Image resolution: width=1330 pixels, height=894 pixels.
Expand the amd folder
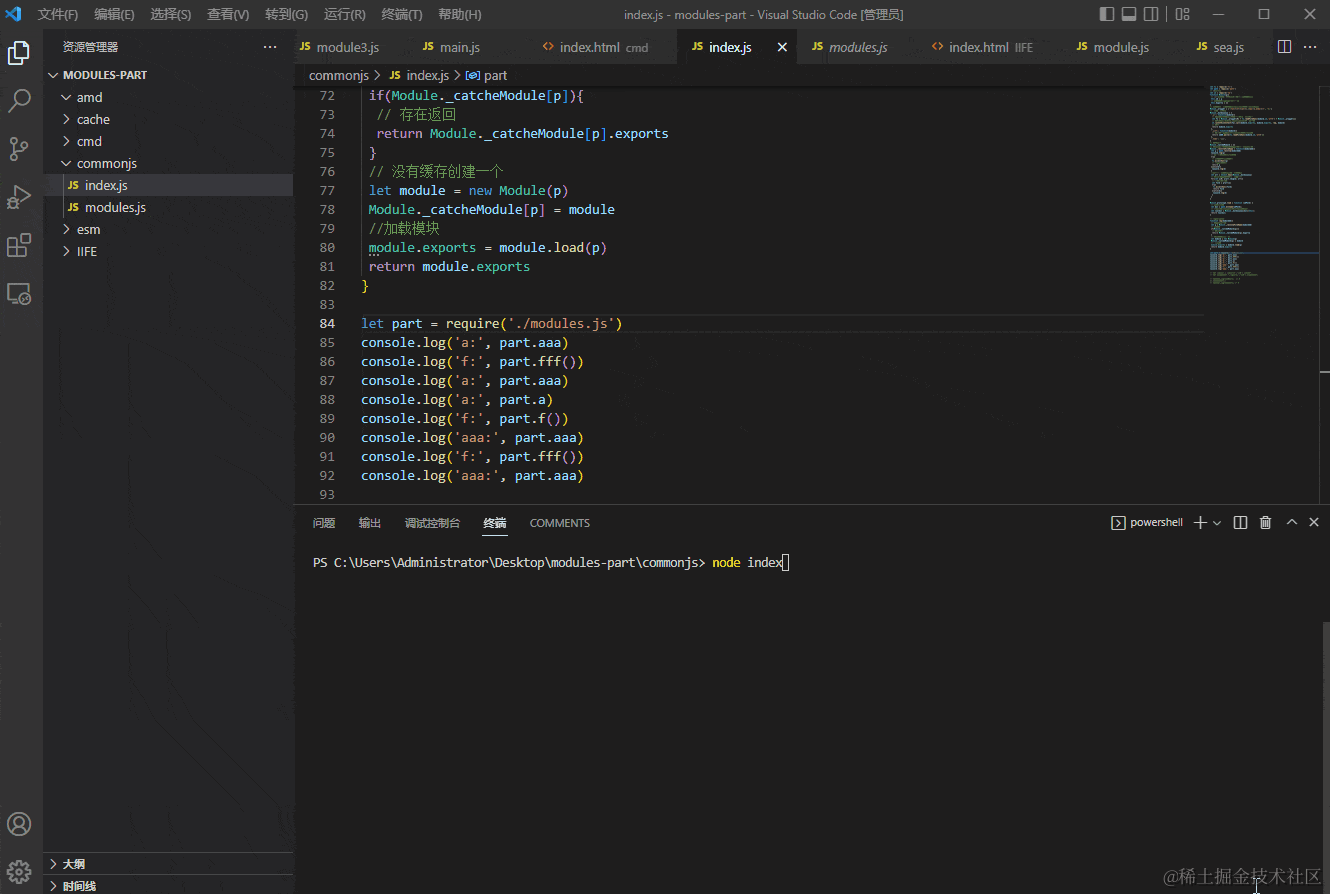click(88, 96)
